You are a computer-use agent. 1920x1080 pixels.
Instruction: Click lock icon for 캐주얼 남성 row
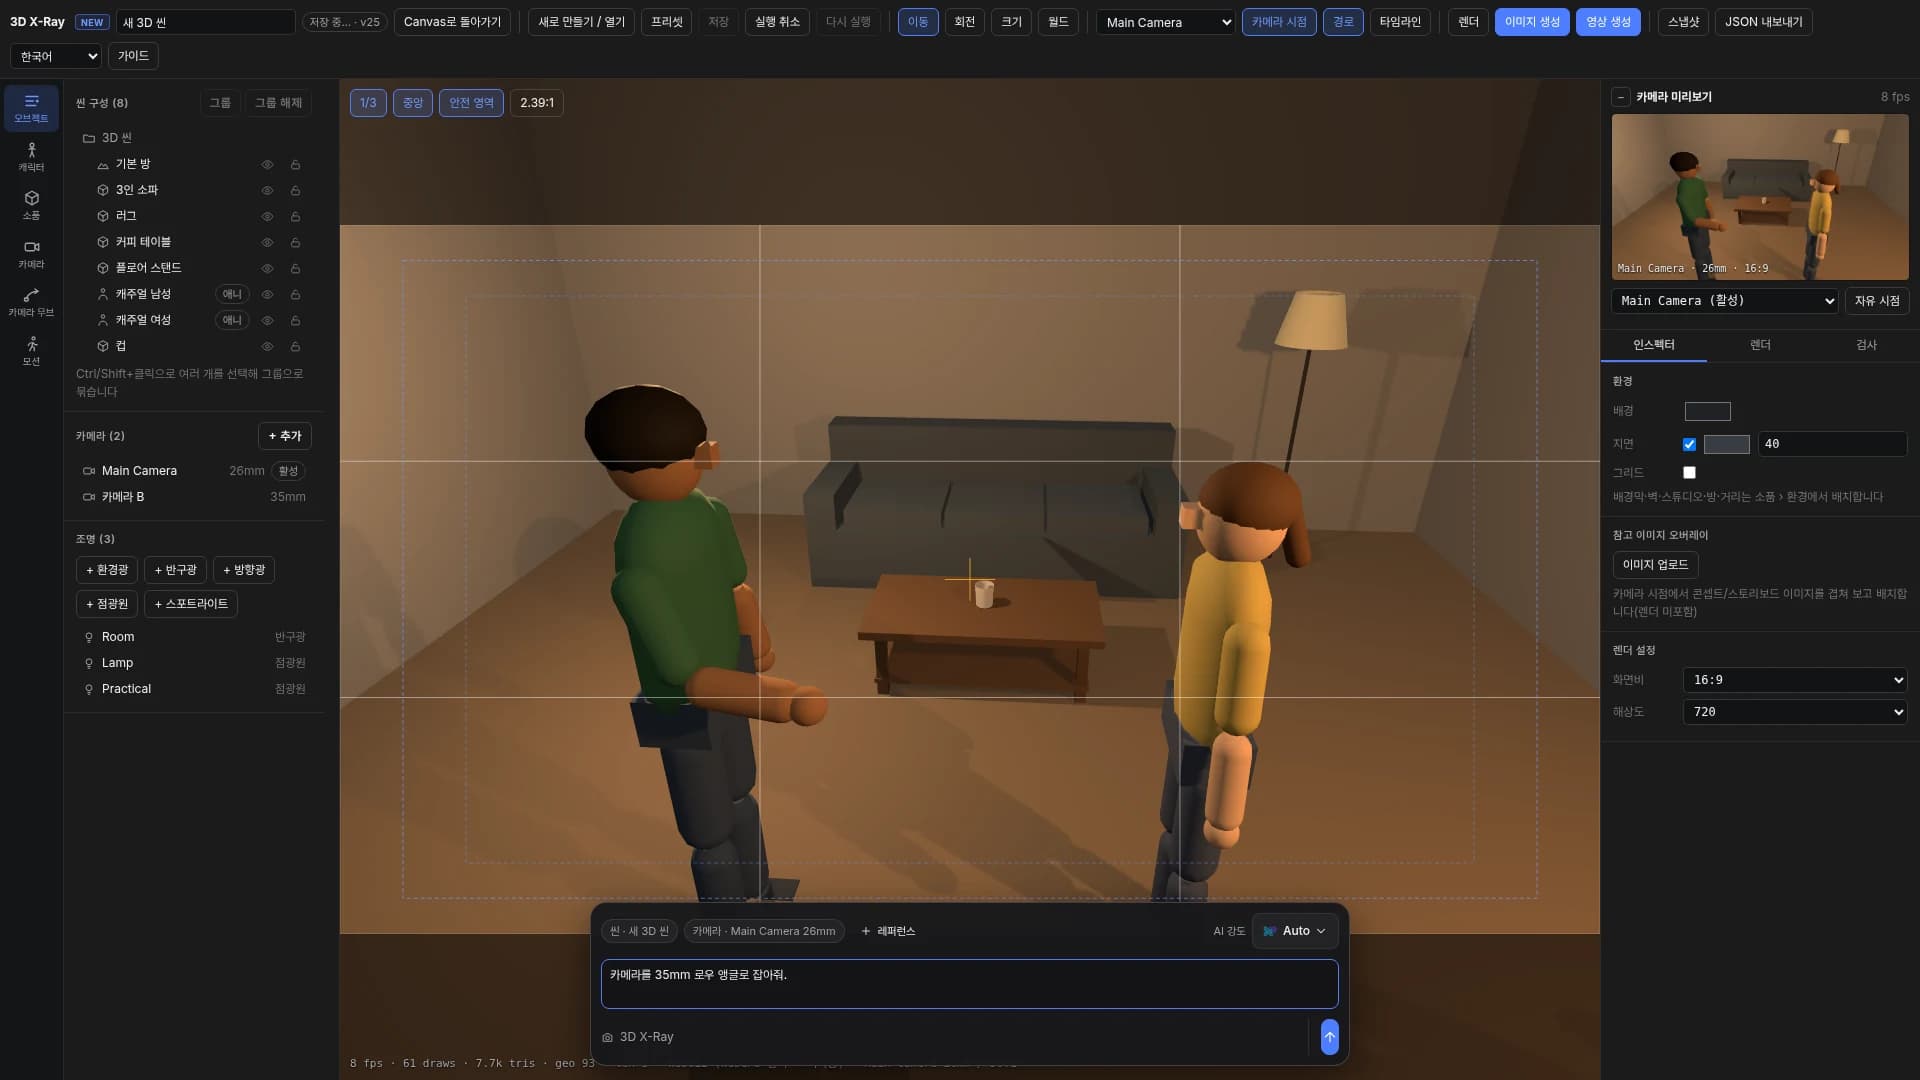(295, 294)
